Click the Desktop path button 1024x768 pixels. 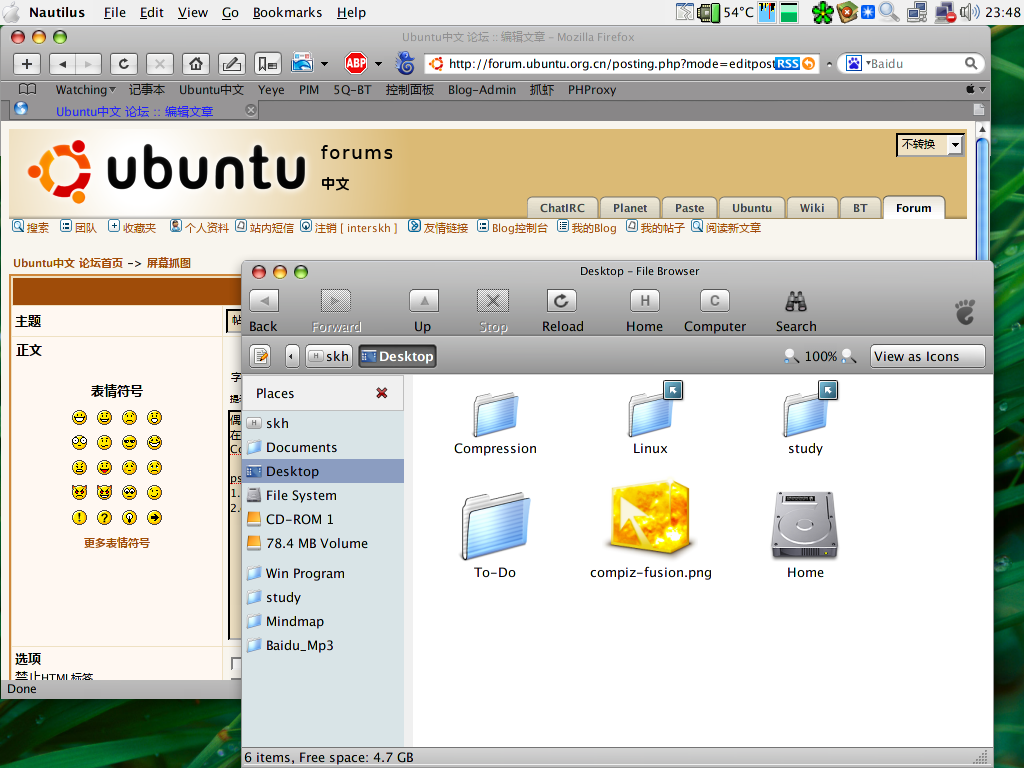click(x=398, y=356)
